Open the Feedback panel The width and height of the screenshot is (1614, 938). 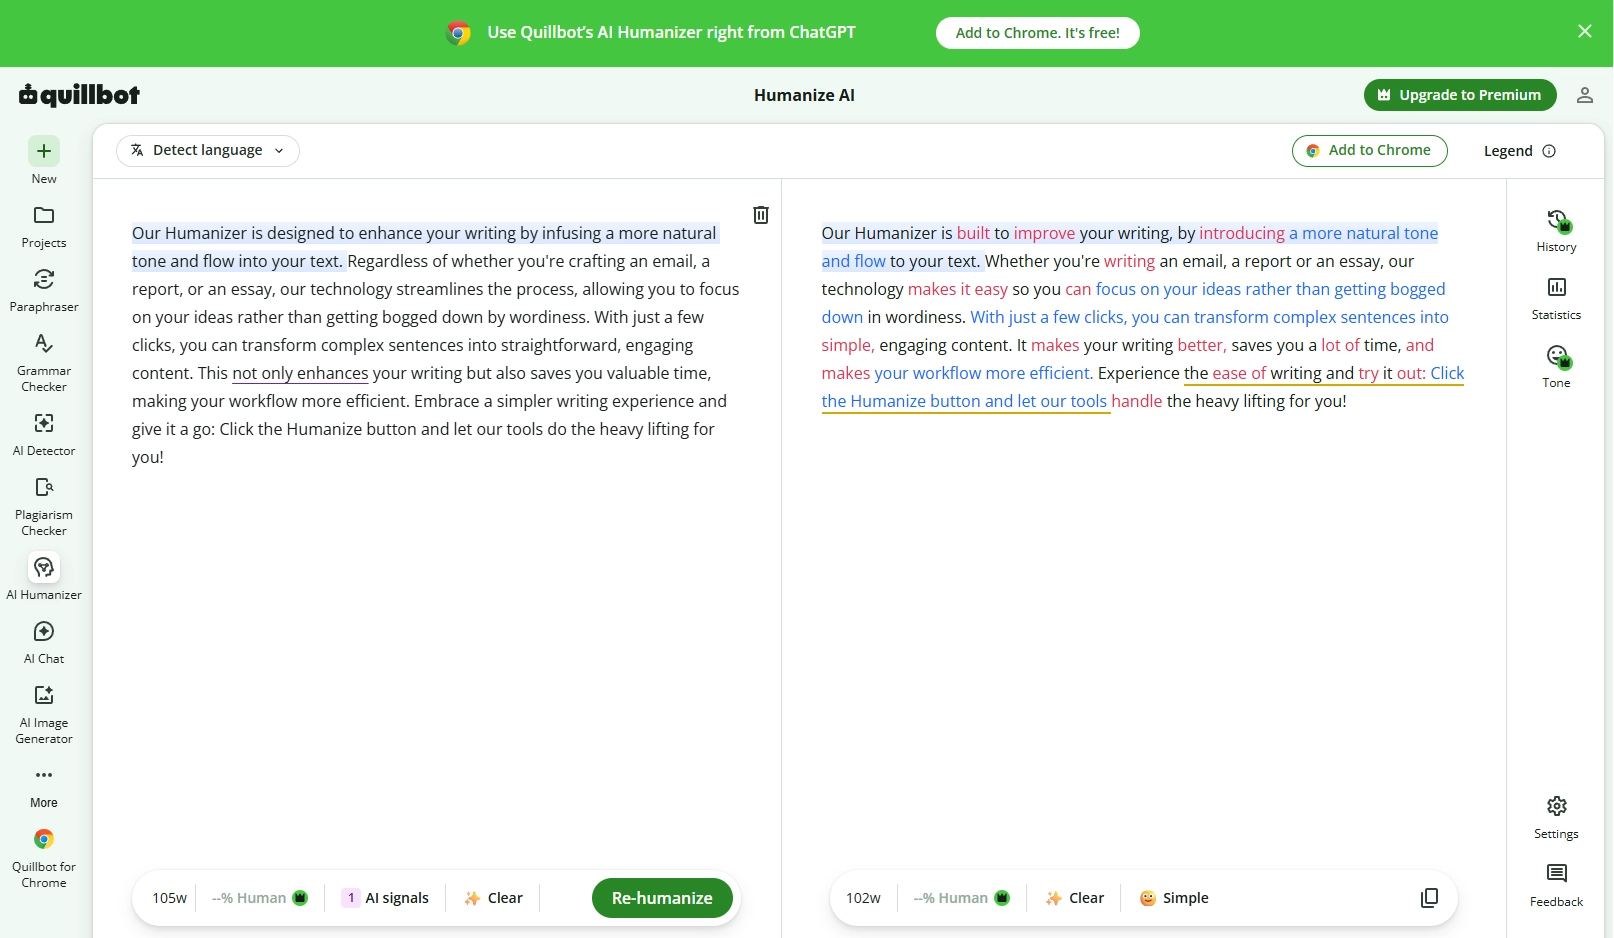tap(1556, 885)
